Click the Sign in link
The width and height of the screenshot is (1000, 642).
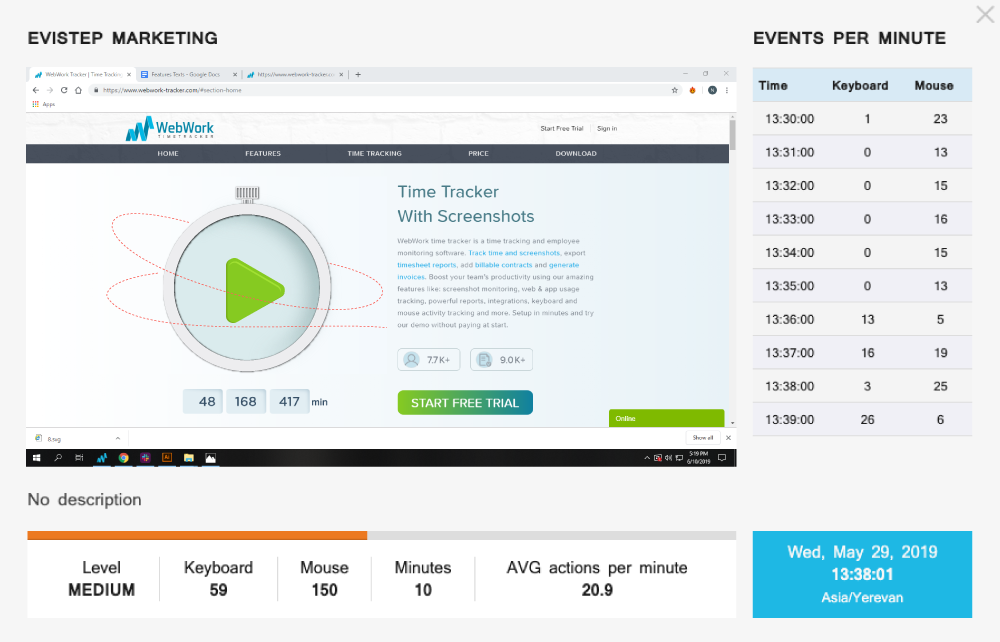pyautogui.click(x=607, y=129)
